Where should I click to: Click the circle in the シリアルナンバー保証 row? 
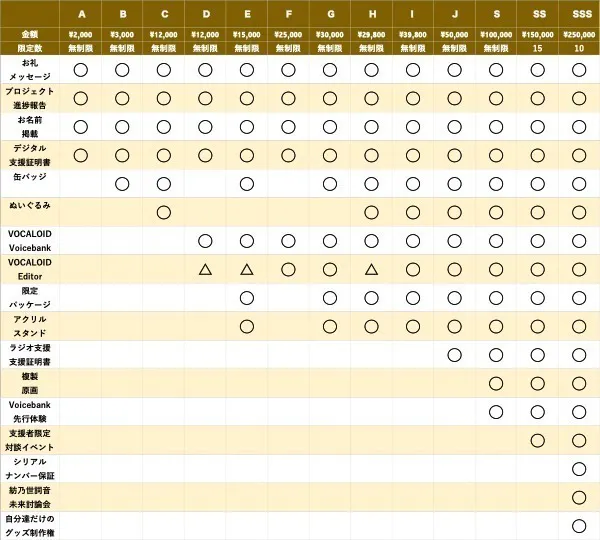pyautogui.click(x=579, y=469)
